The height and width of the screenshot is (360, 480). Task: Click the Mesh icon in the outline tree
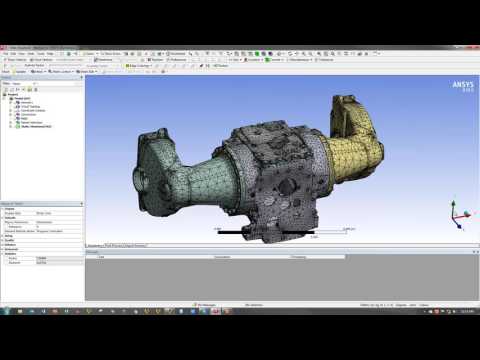(18, 119)
